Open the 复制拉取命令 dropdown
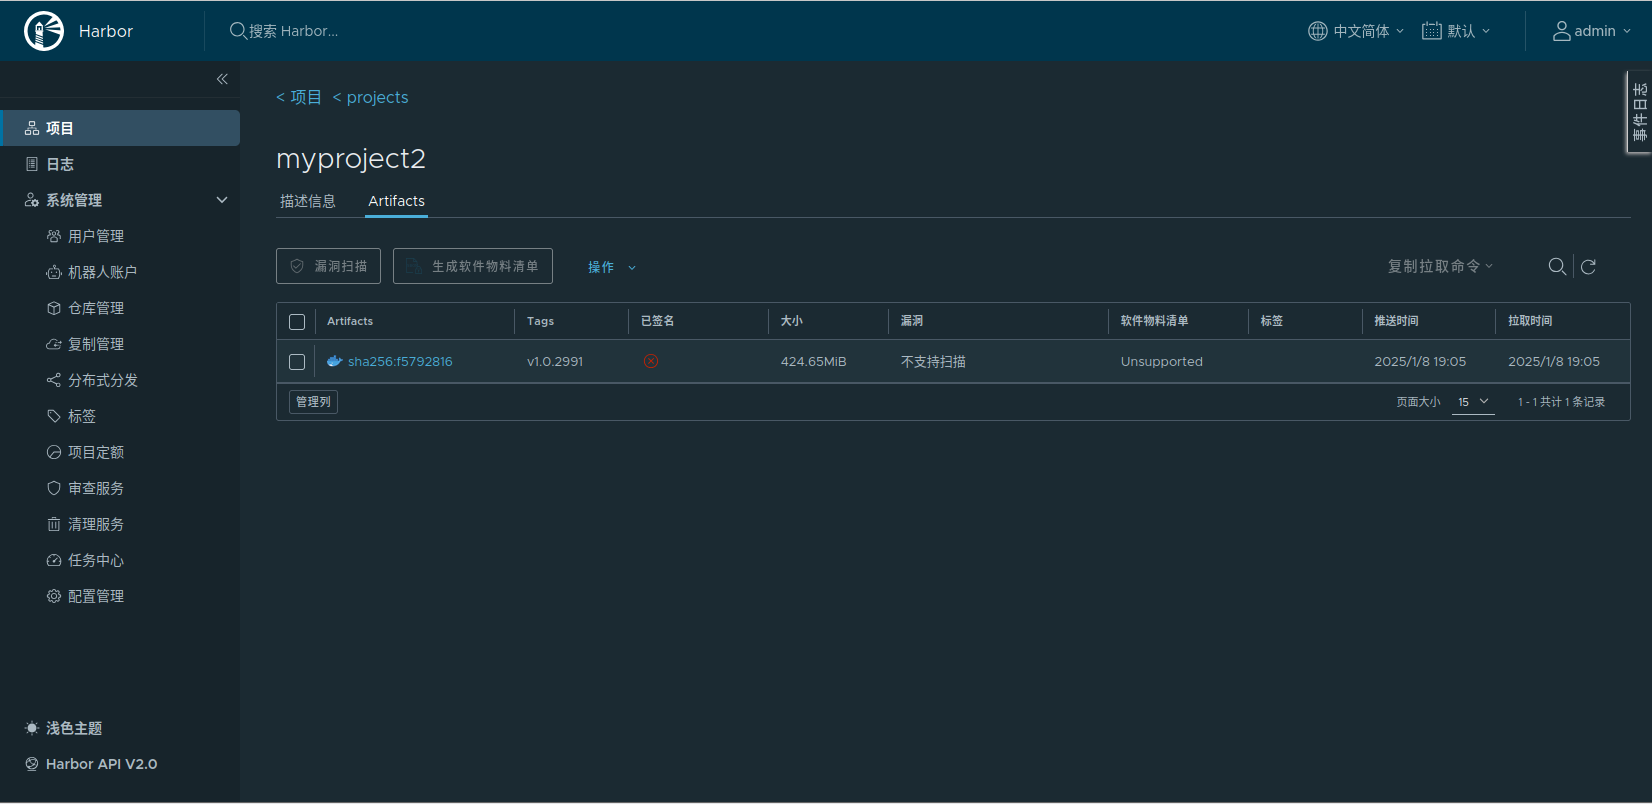 pyautogui.click(x=1440, y=266)
